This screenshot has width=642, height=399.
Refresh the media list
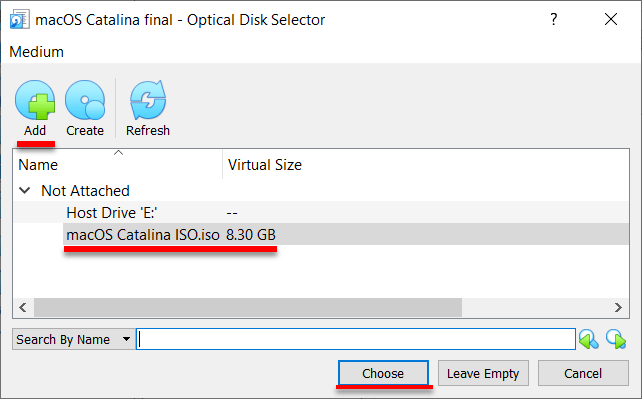pos(148,100)
